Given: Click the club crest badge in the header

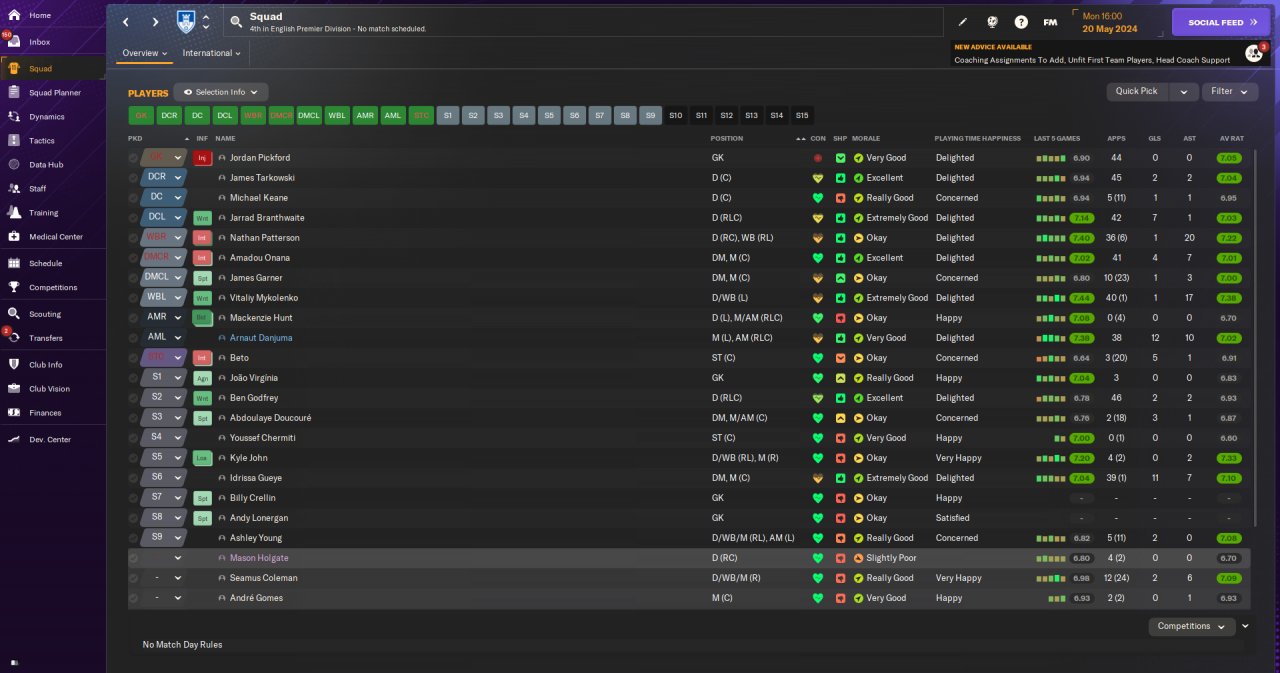Looking at the screenshot, I should 186,22.
